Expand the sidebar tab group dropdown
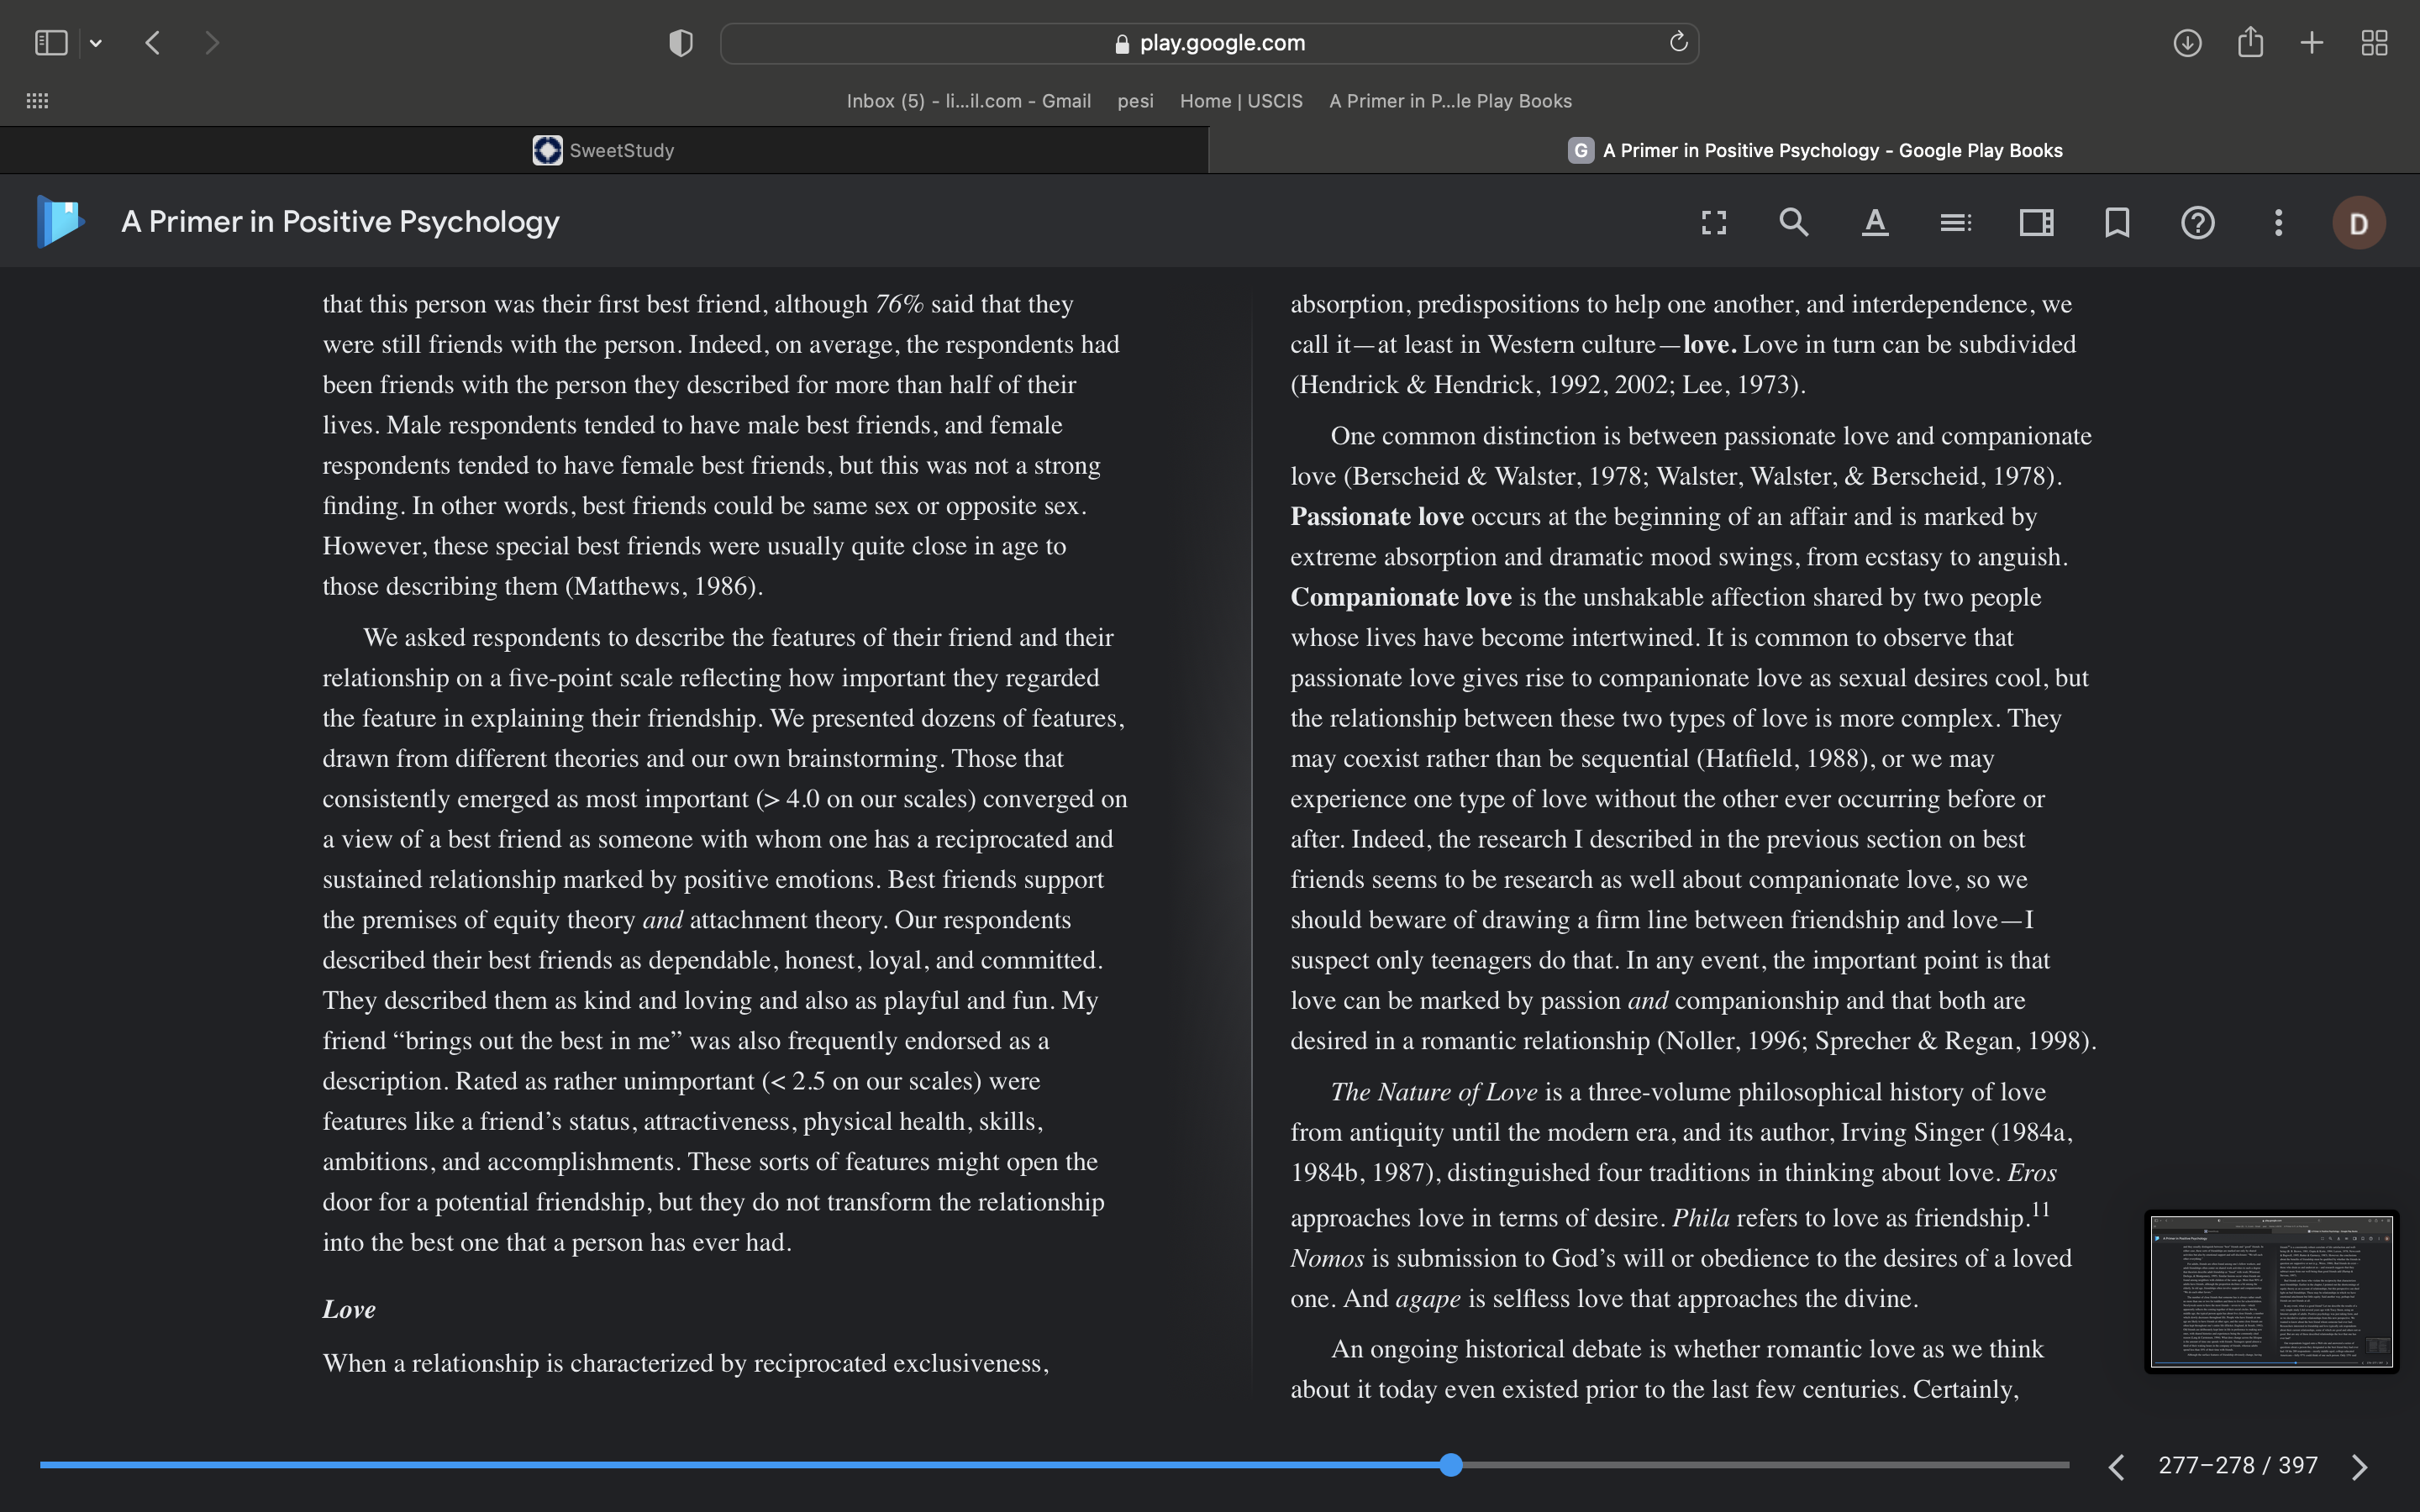Screen dimensions: 2420x1512 coord(96,43)
